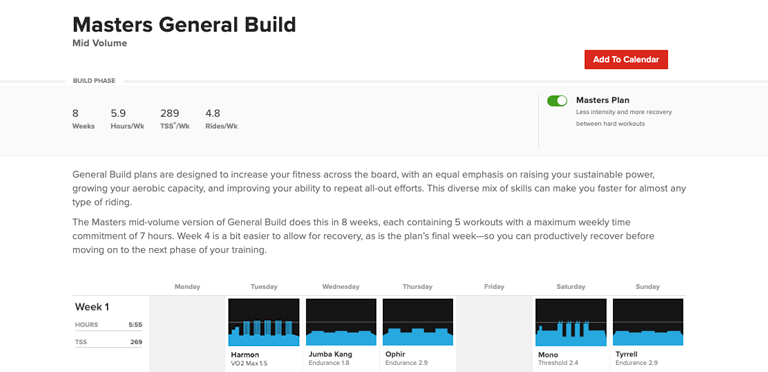Click the Build Phase tab label
Image resolution: width=768 pixels, height=372 pixels.
94,81
